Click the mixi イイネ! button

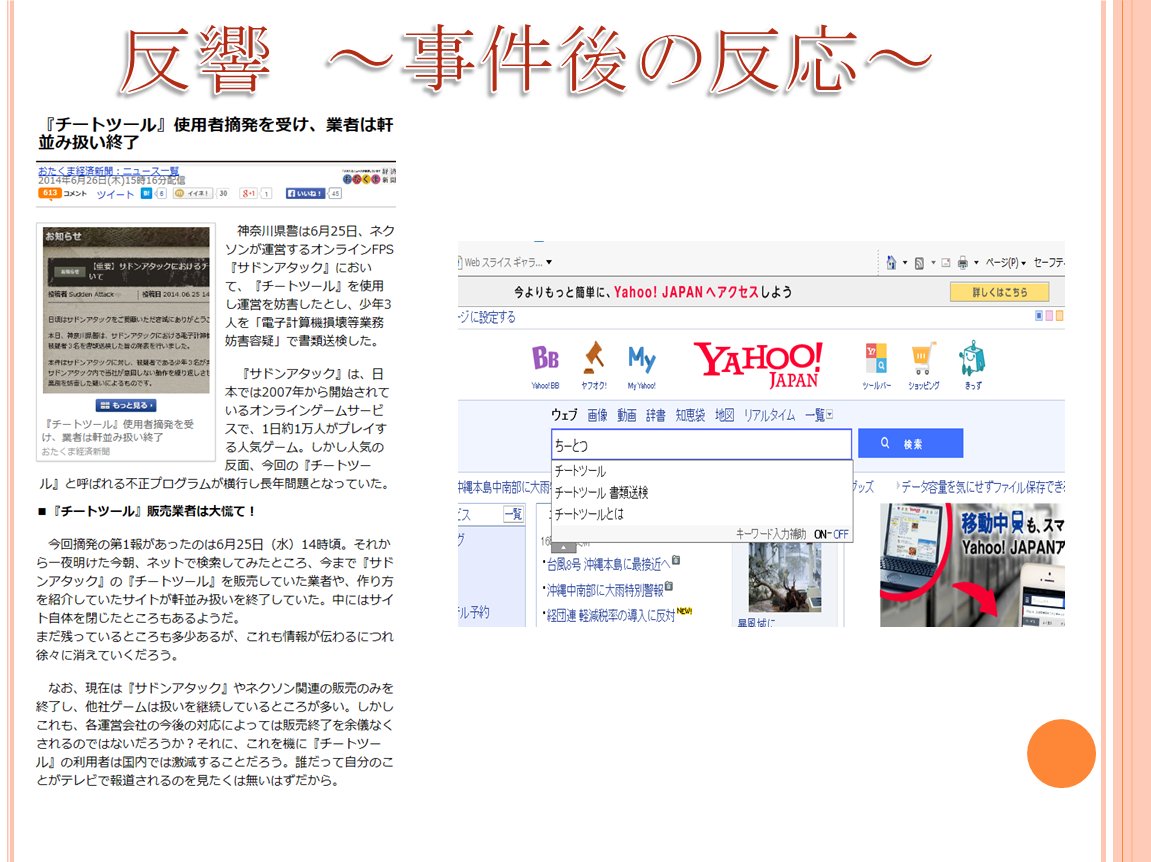click(x=192, y=193)
